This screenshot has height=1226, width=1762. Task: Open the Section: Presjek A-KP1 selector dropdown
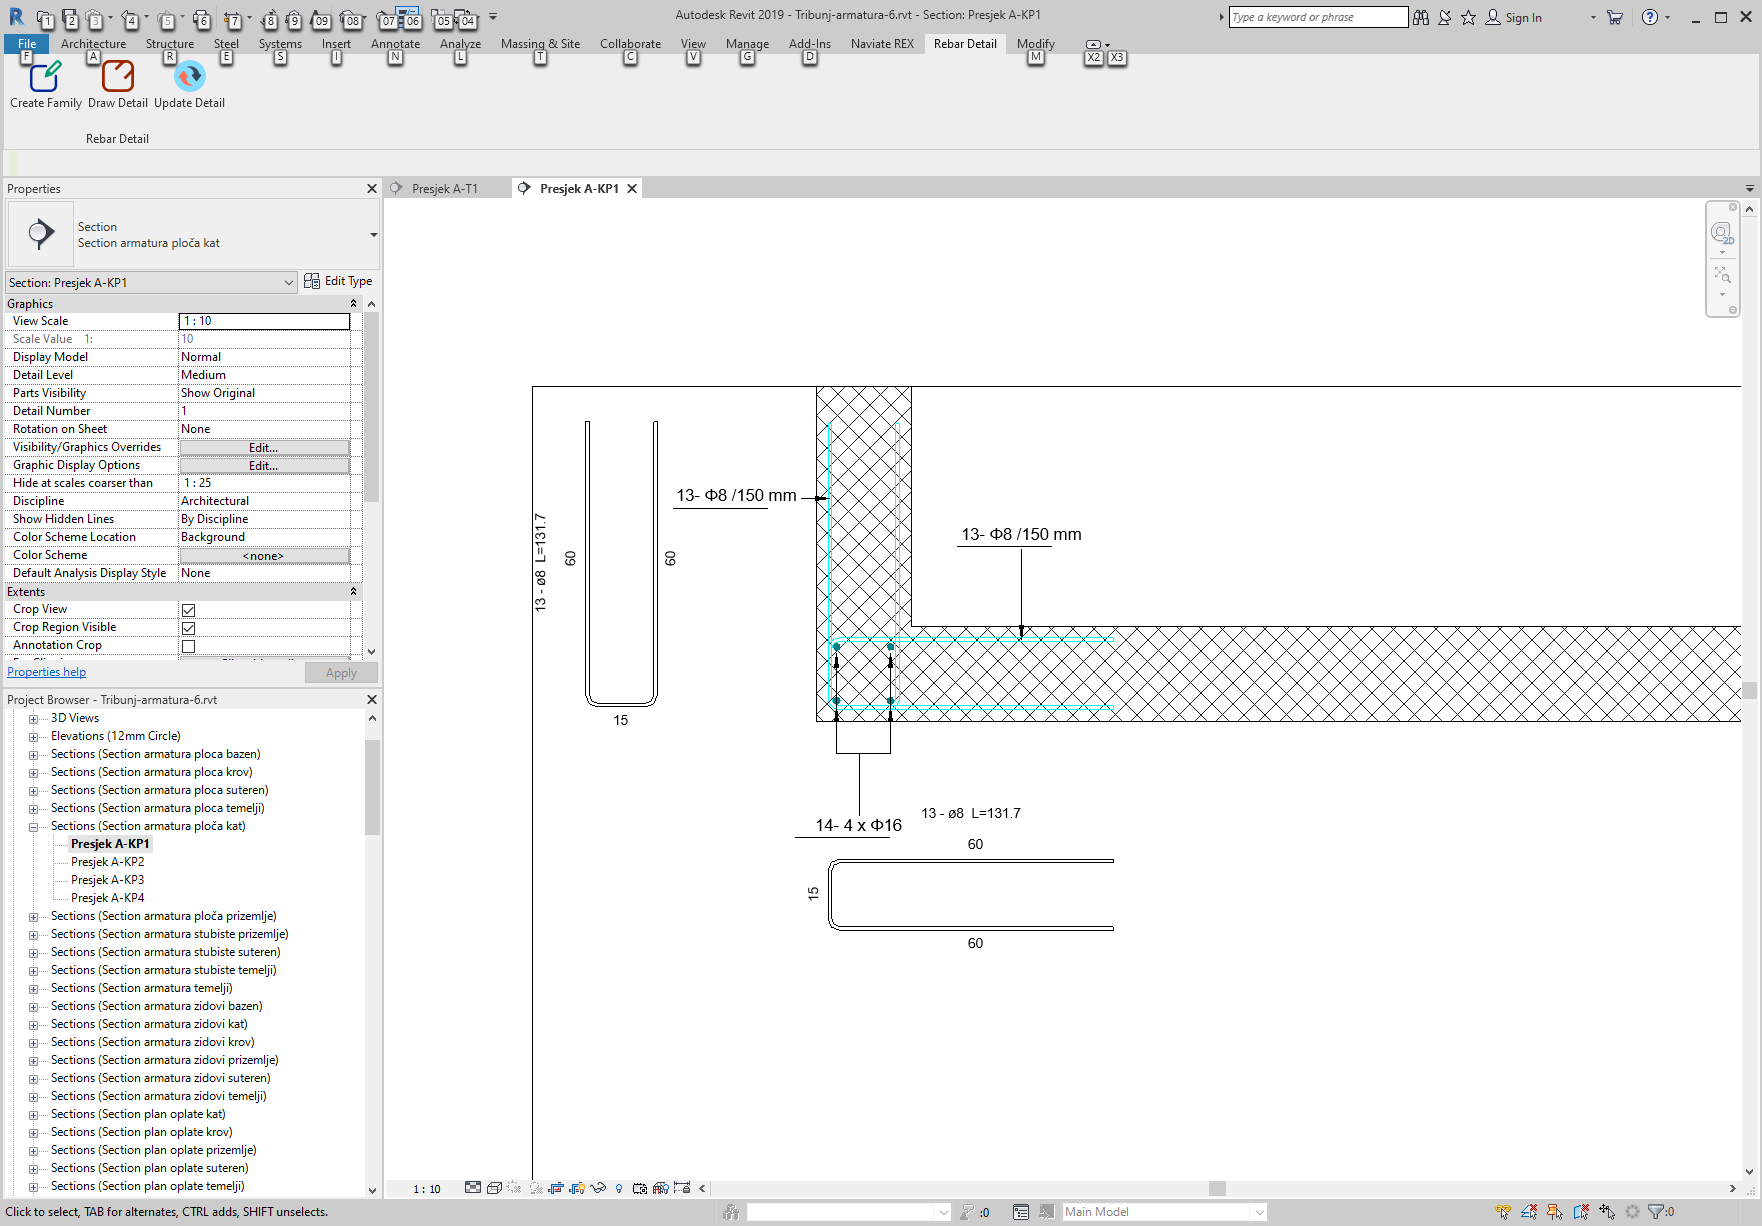[x=289, y=282]
